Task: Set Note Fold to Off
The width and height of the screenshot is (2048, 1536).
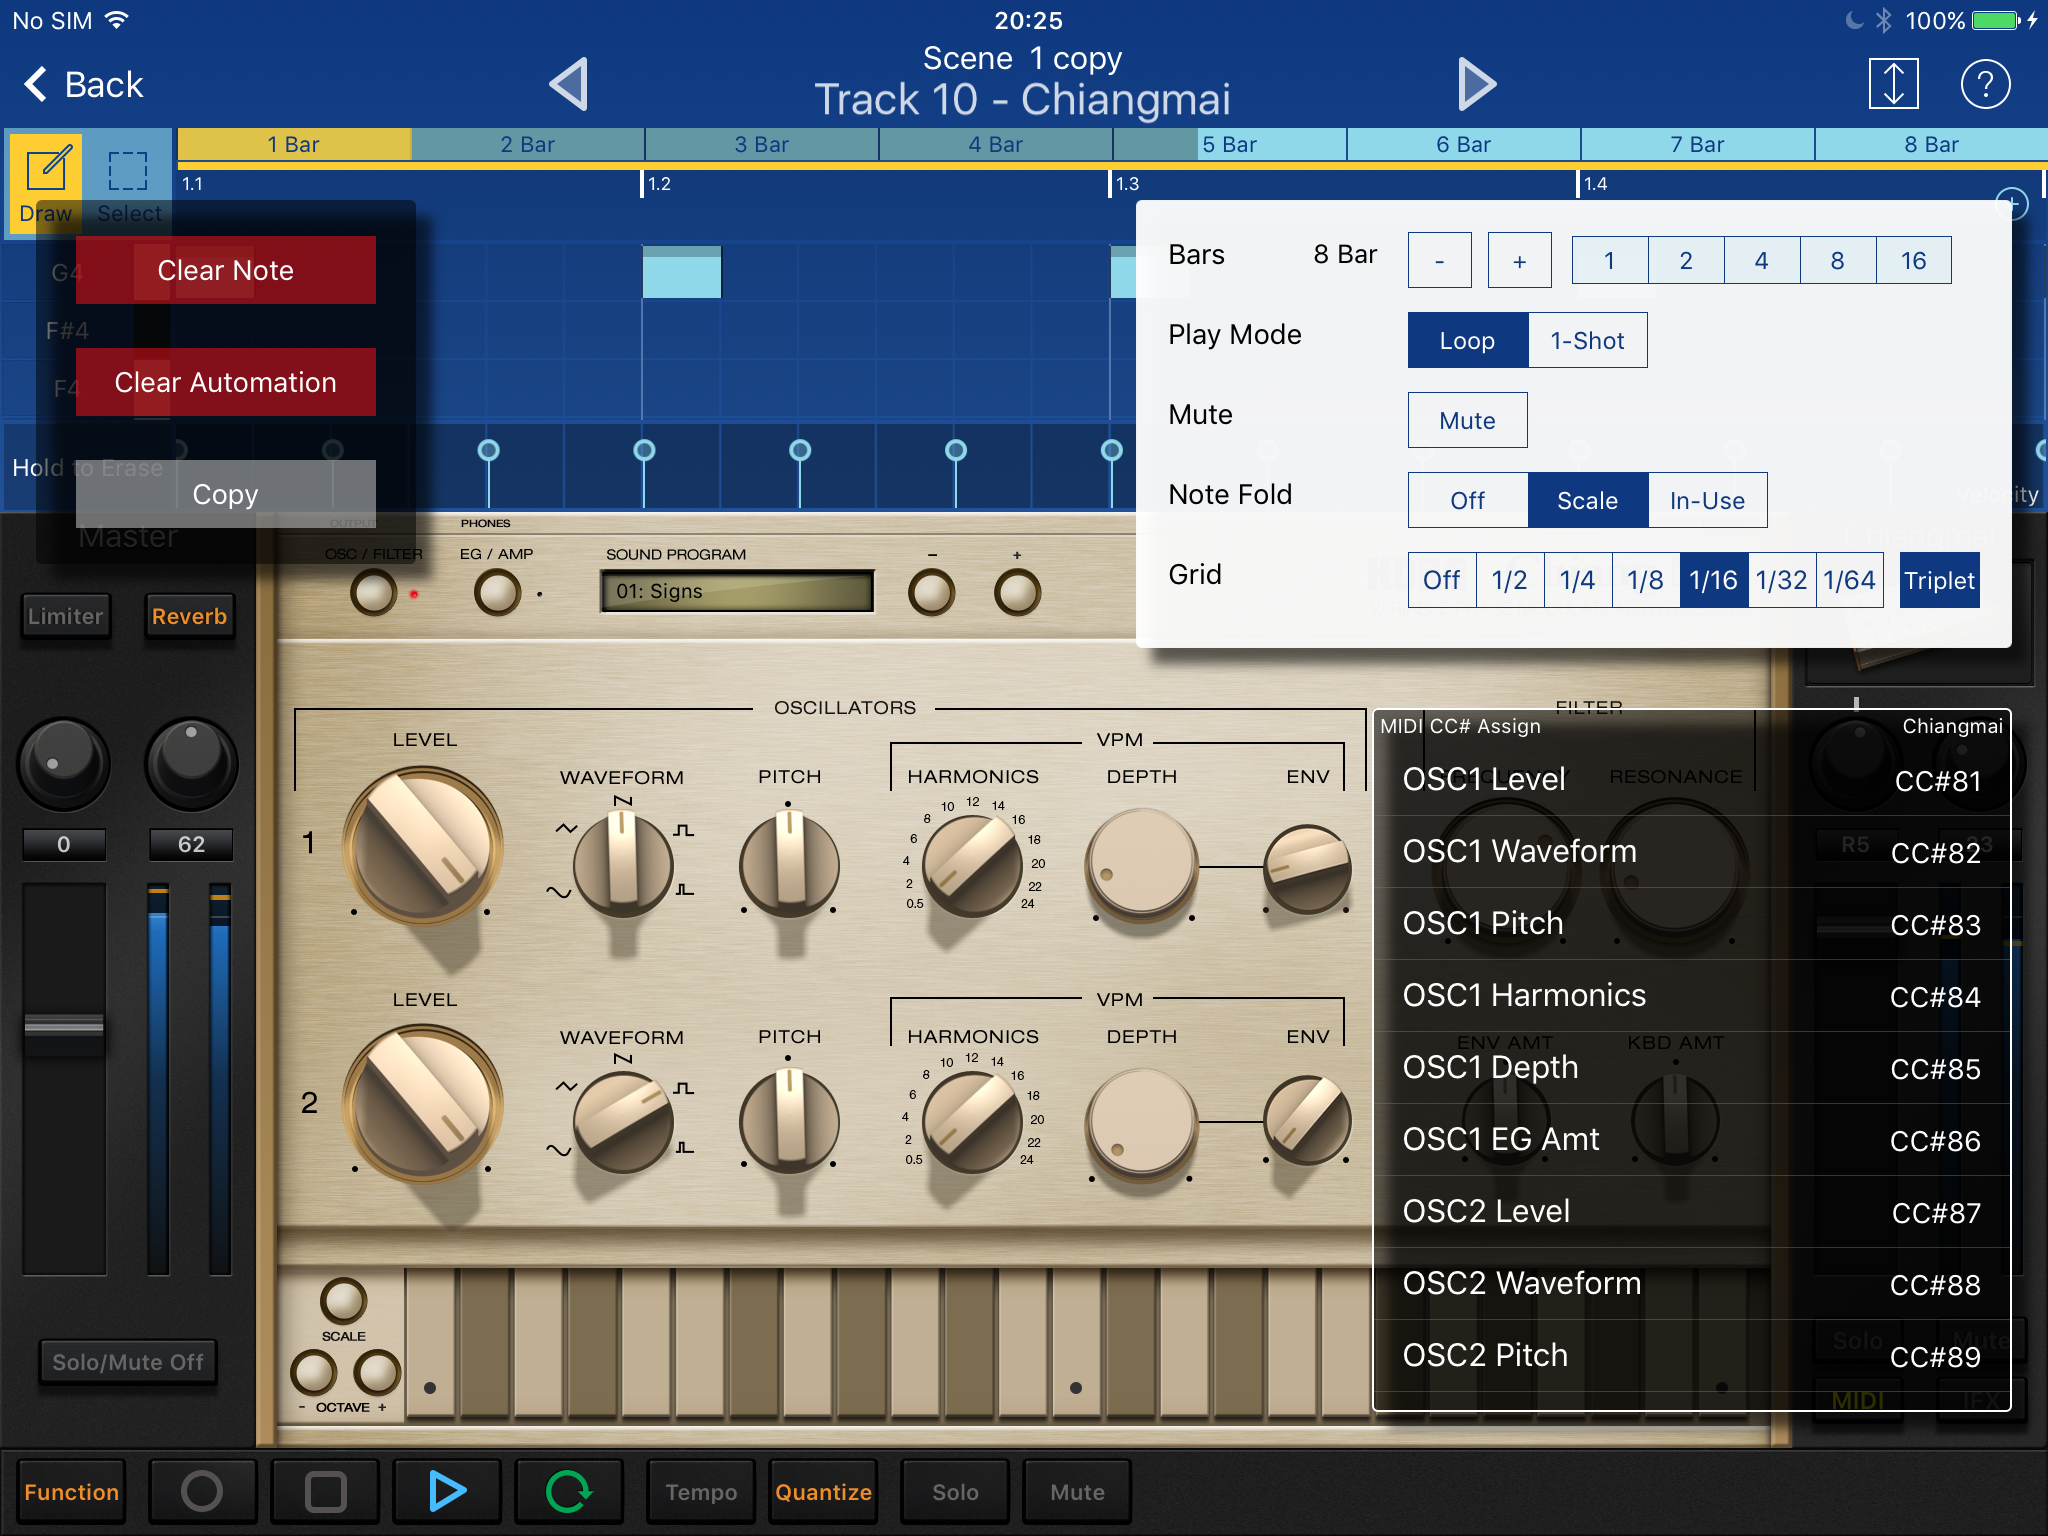Action: pyautogui.click(x=1467, y=500)
